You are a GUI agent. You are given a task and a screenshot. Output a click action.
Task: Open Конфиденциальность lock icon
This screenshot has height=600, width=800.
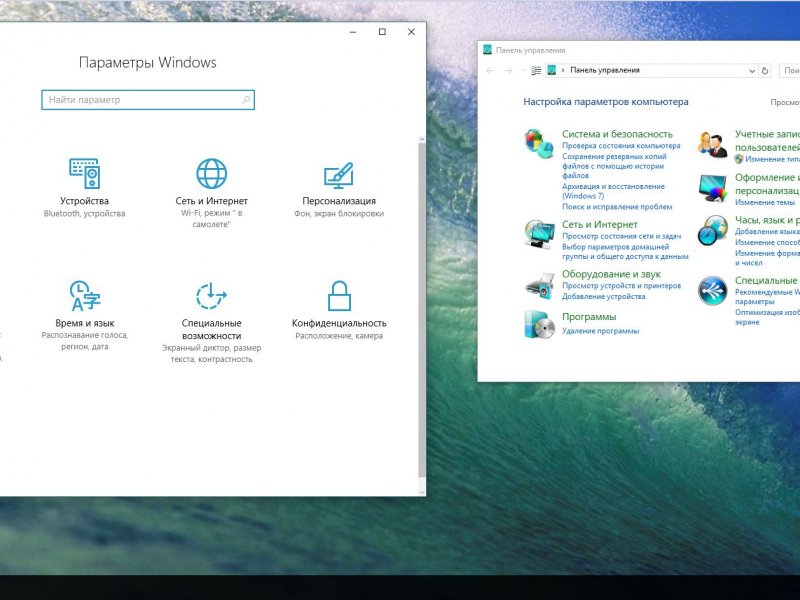coord(339,295)
